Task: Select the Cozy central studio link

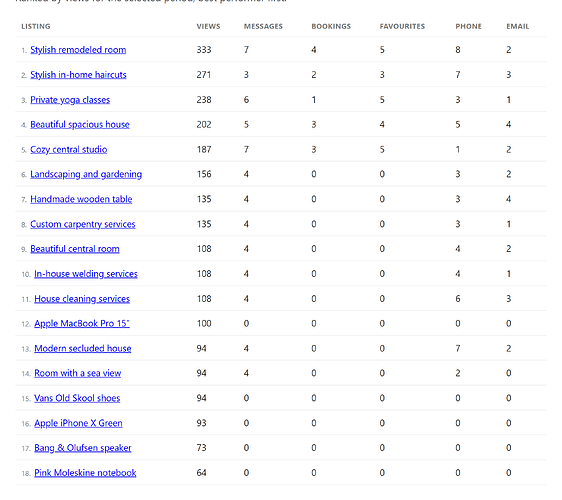Action: [68, 149]
